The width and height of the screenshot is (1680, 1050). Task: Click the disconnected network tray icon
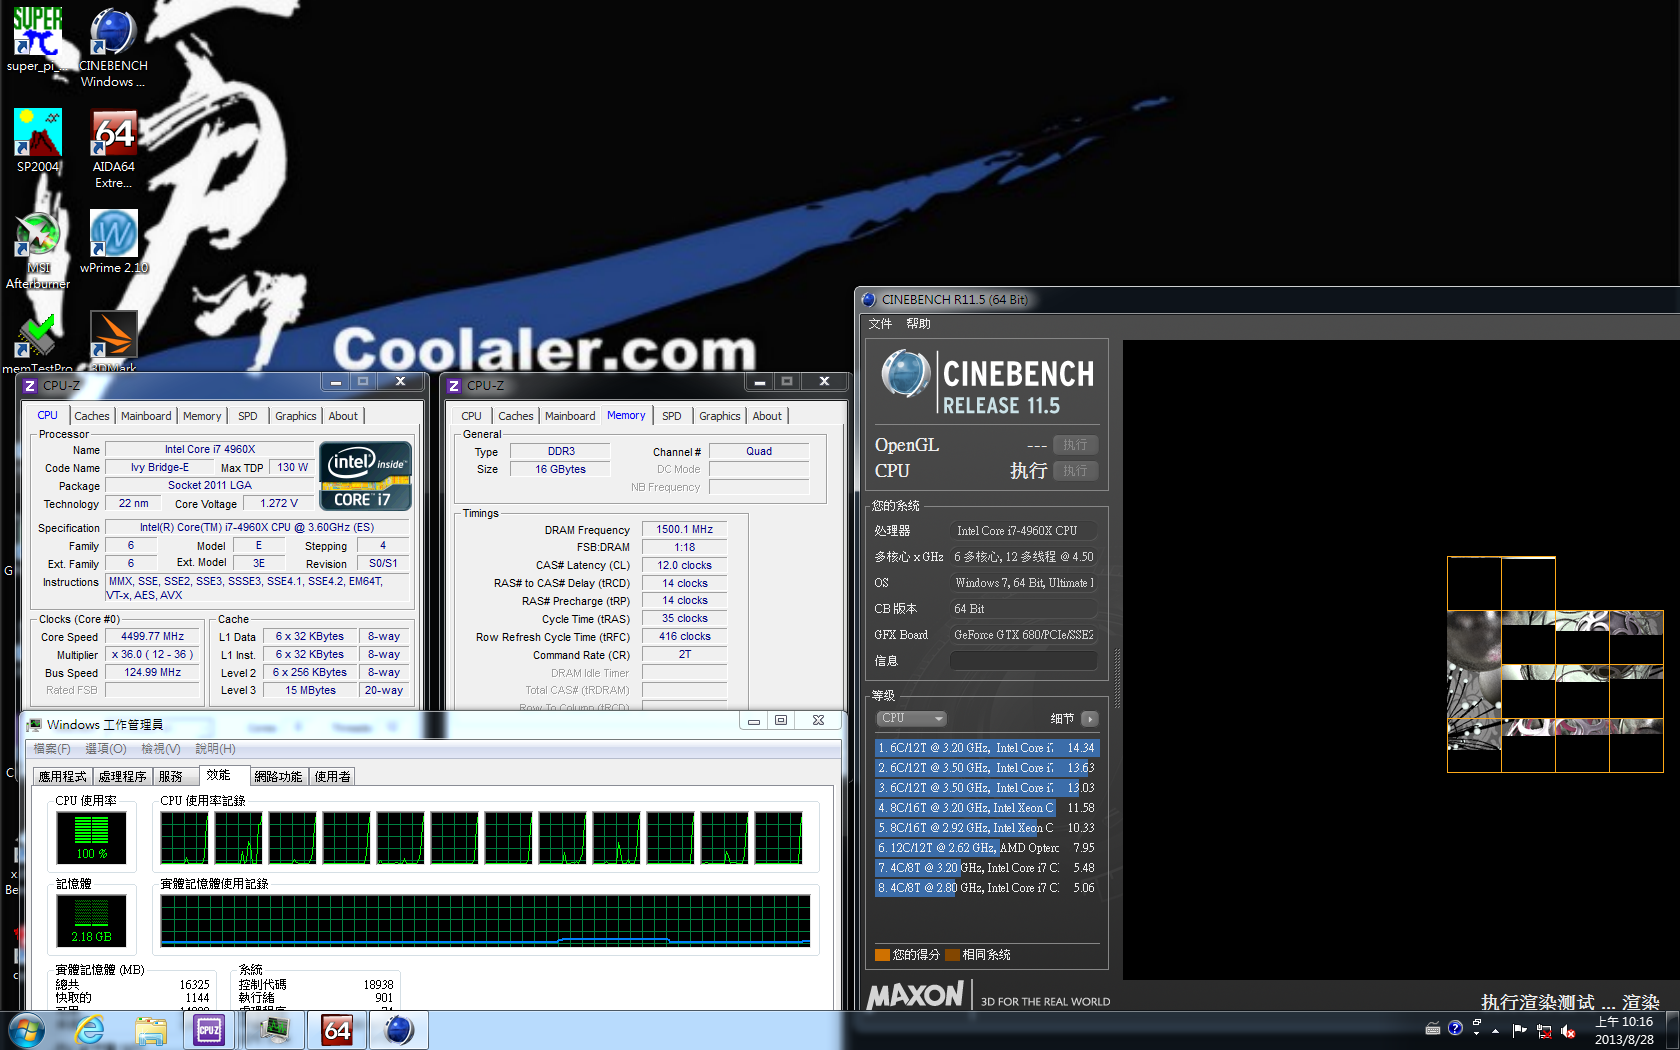[1544, 1031]
